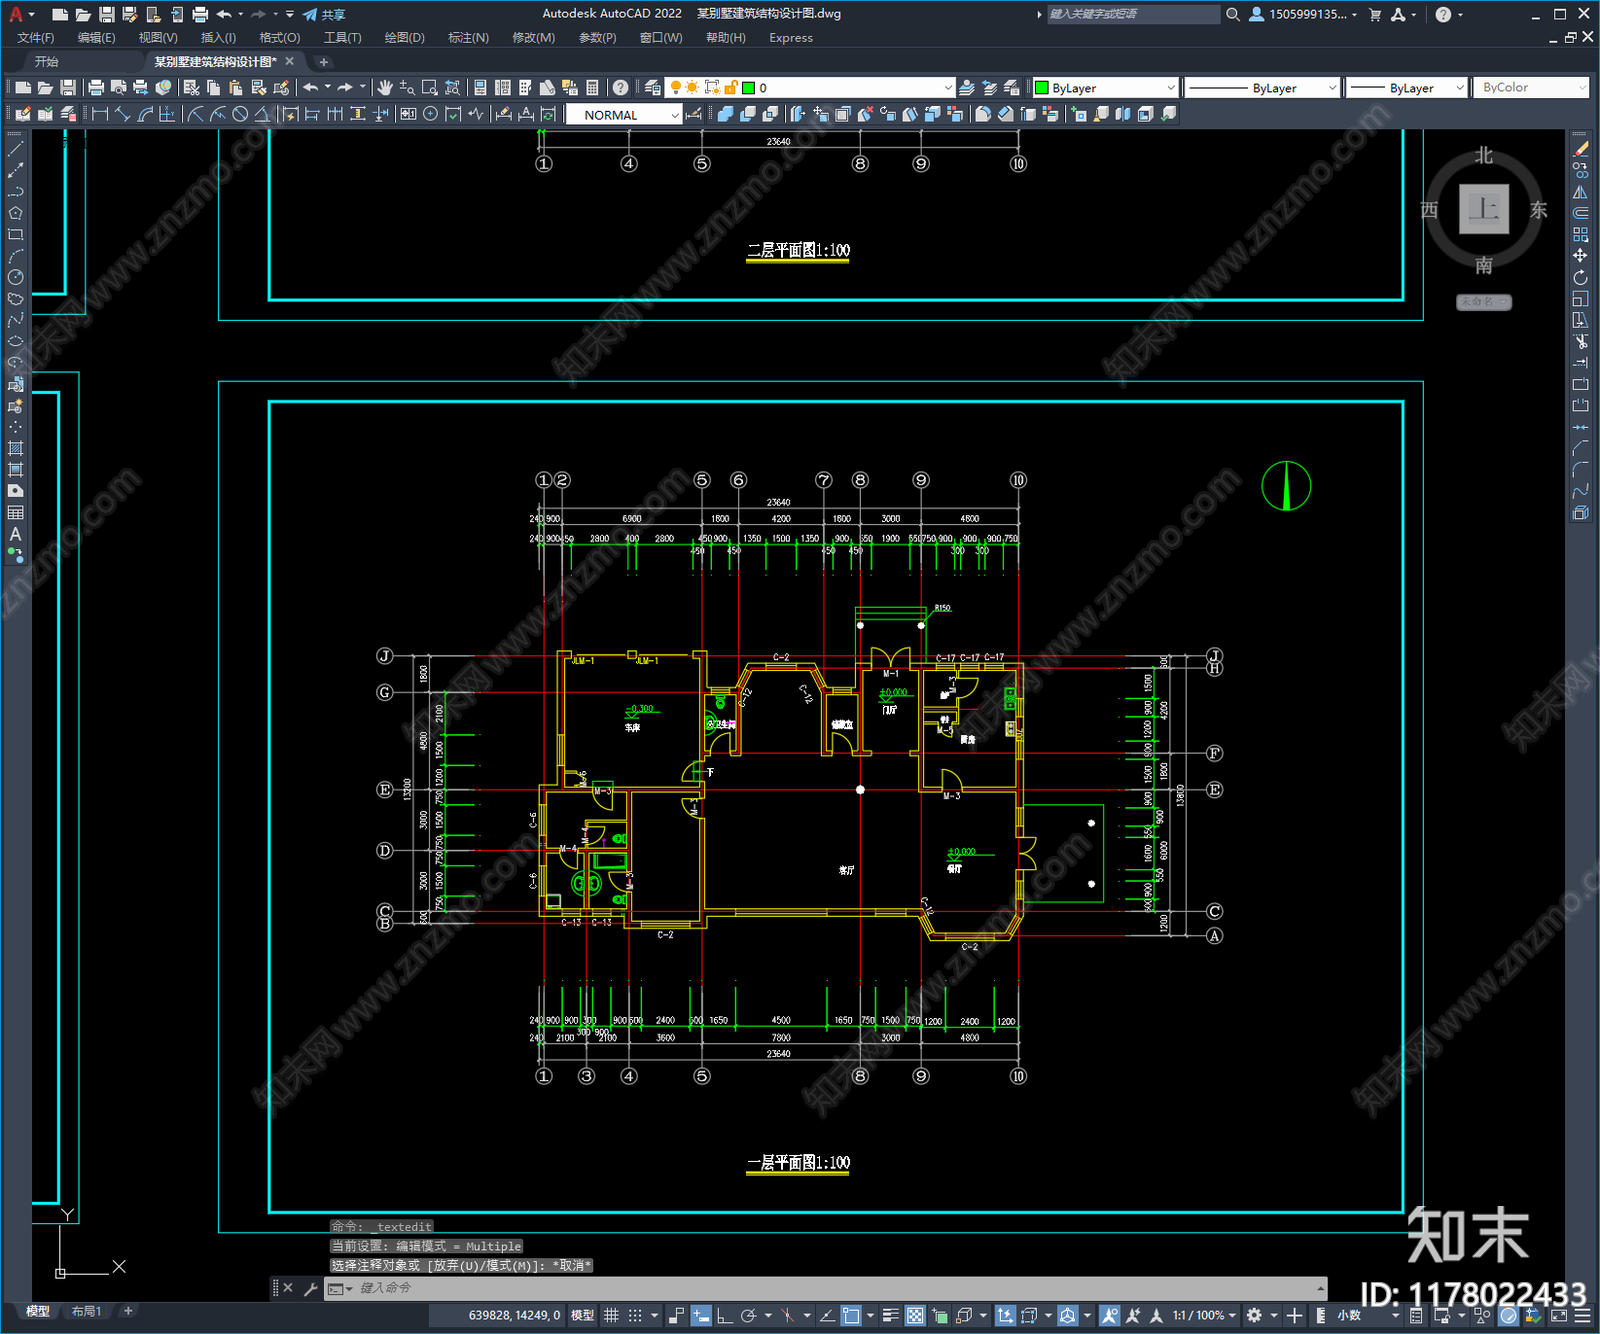Click the ViewCube 上 top face
This screenshot has width=1600, height=1334.
point(1484,209)
